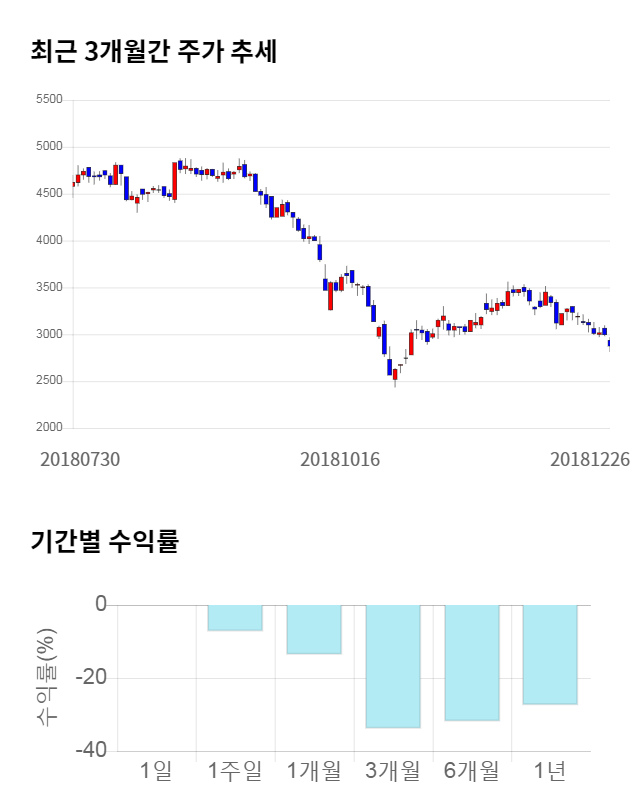Click the 1주일 x-axis label
This screenshot has width=640, height=810.
[234, 771]
